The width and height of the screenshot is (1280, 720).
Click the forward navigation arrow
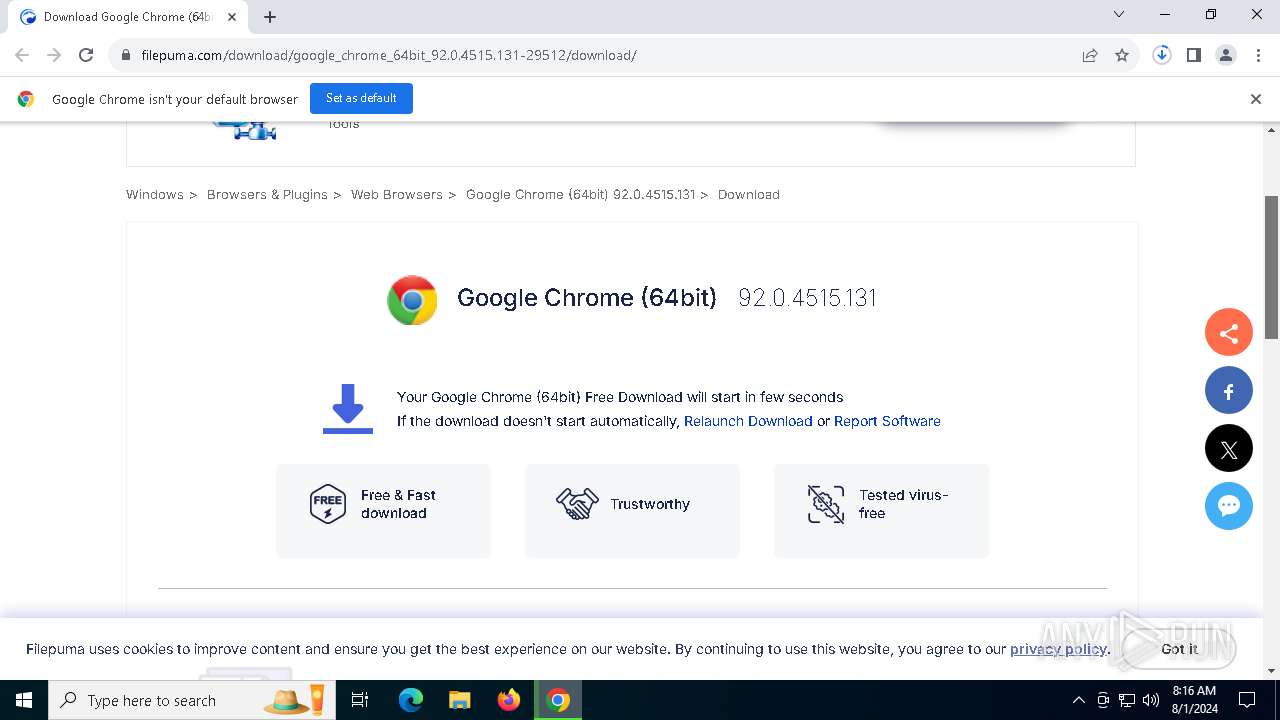[54, 55]
